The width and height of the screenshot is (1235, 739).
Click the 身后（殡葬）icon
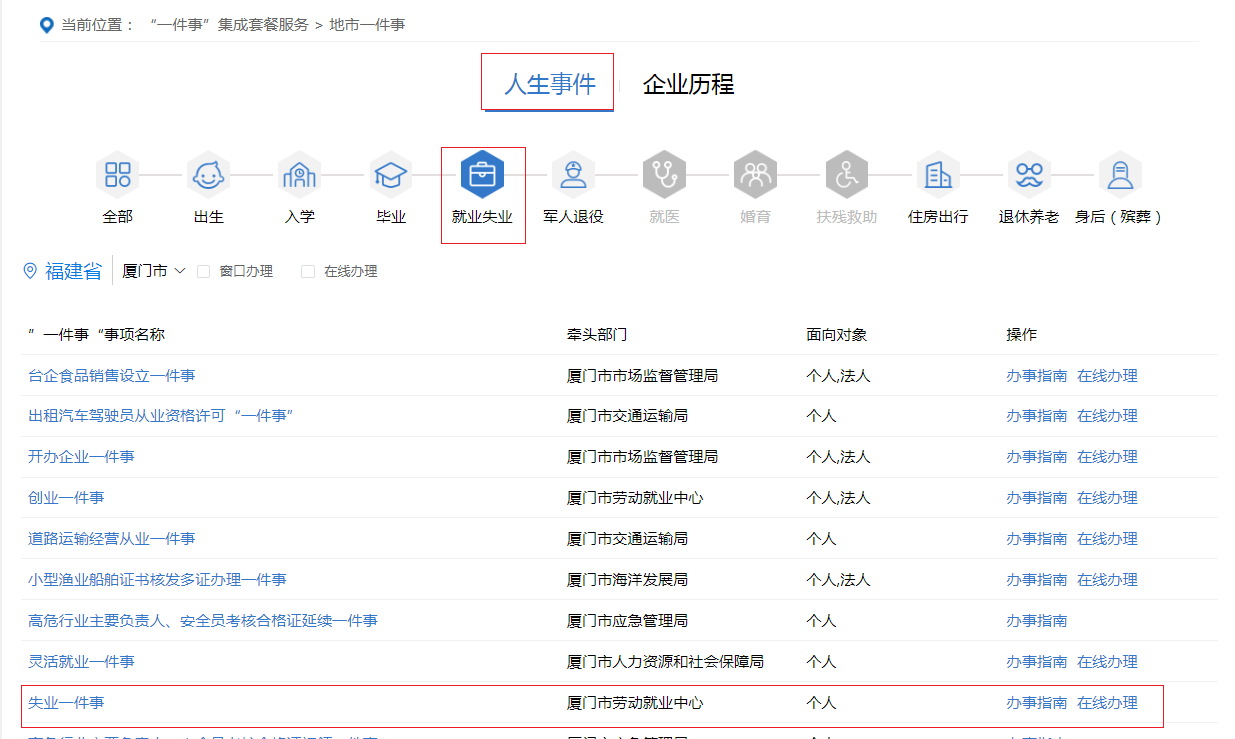click(1119, 176)
